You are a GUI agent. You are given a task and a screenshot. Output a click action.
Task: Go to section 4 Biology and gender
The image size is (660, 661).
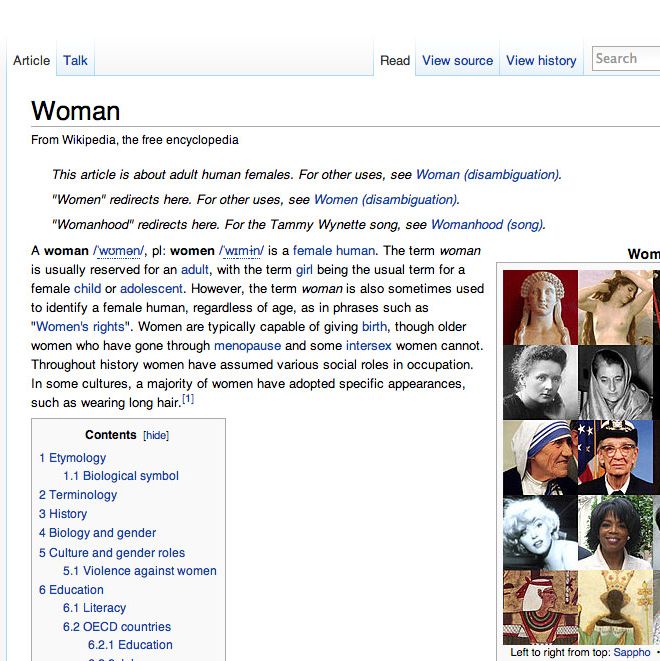[x=97, y=533]
